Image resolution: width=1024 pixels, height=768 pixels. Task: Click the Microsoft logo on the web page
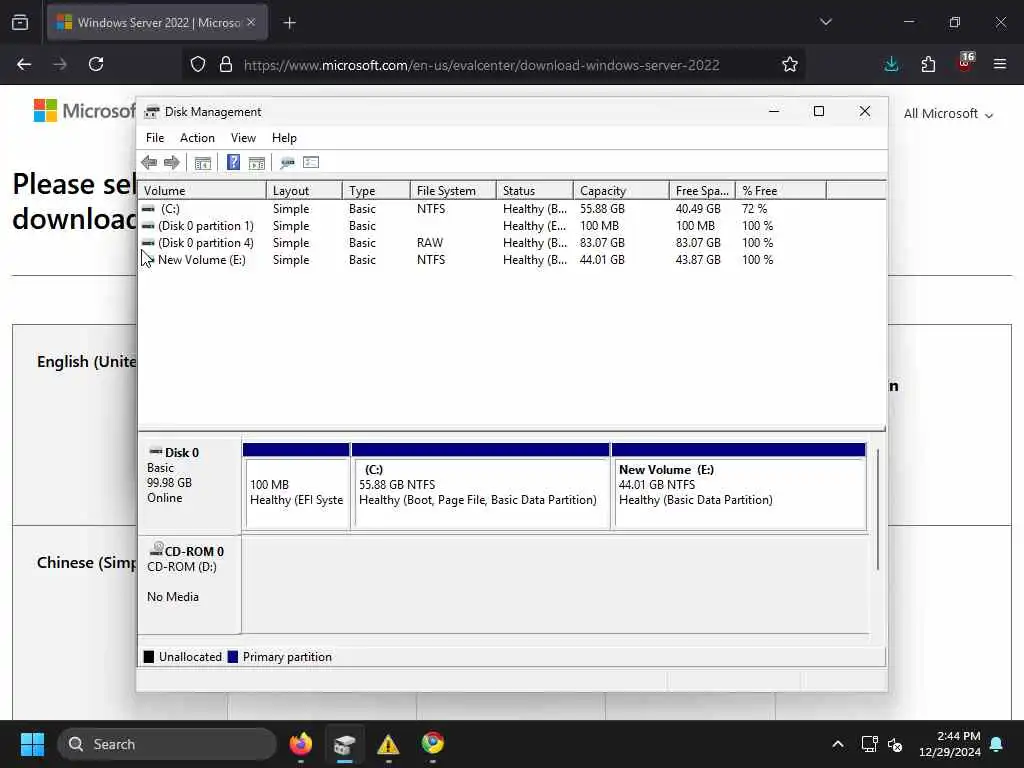click(x=85, y=110)
